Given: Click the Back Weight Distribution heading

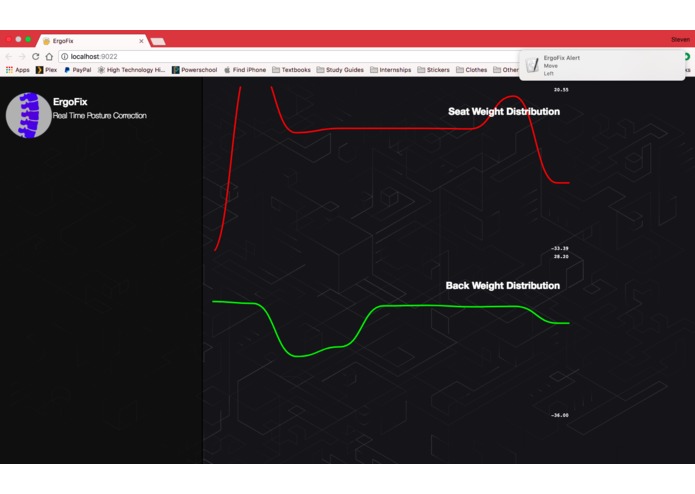Looking at the screenshot, I should pyautogui.click(x=503, y=286).
